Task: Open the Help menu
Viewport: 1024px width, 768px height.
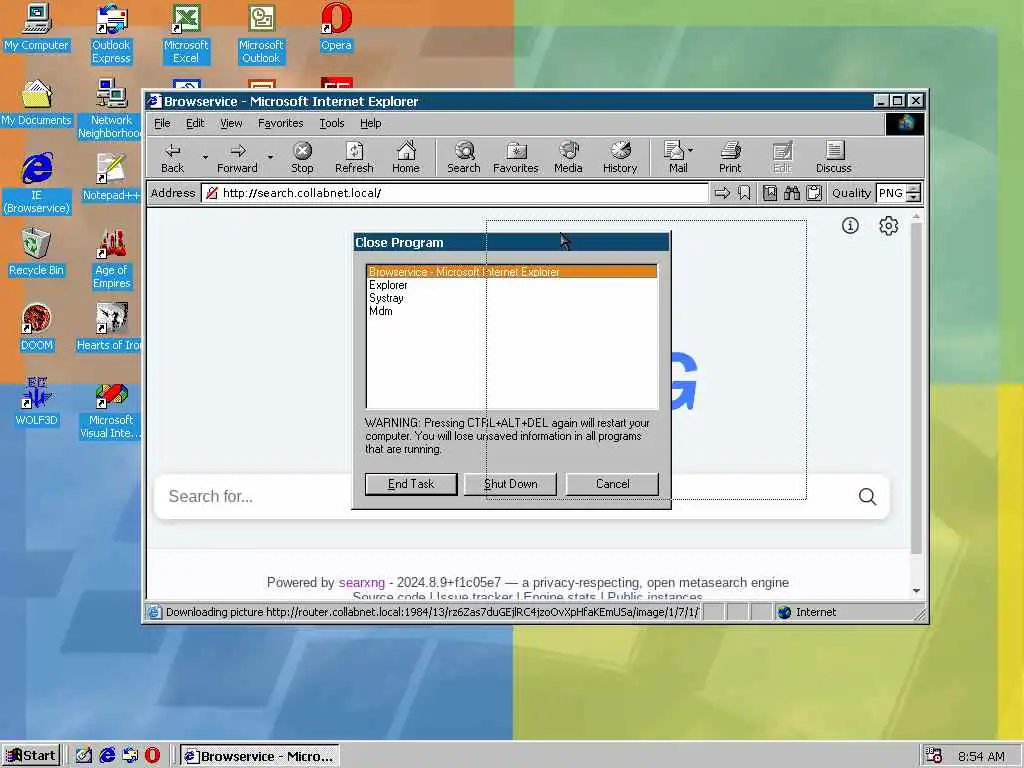Action: point(370,123)
